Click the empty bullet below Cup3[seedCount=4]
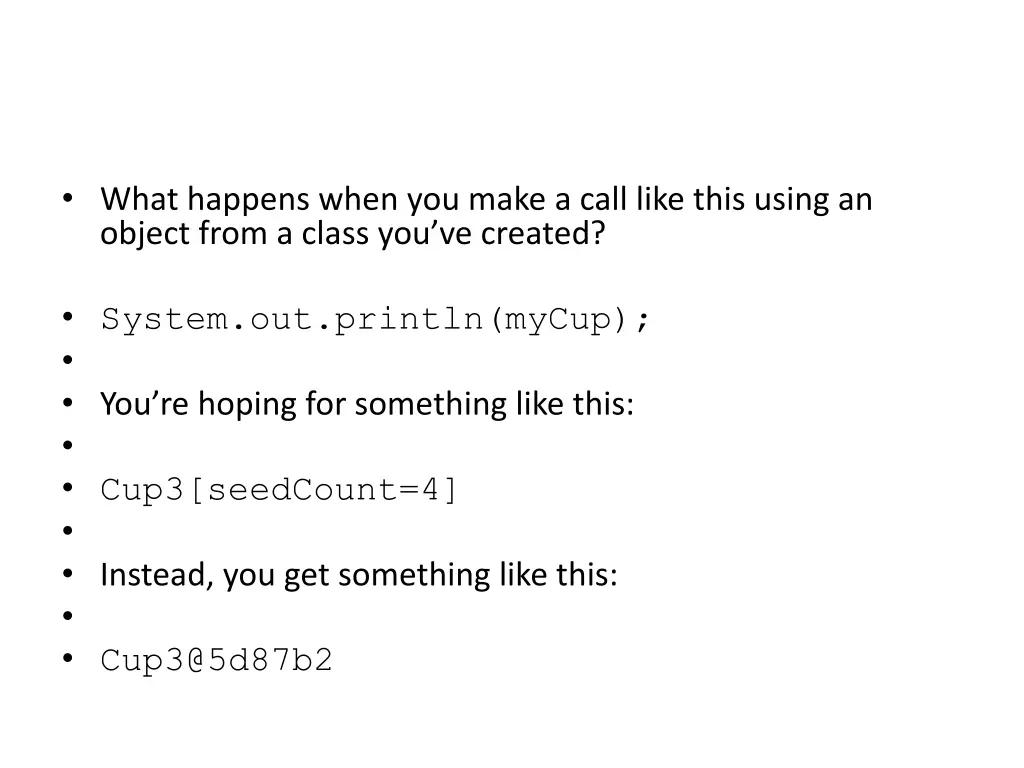Screen dimensions: 1024x768 pyautogui.click(x=68, y=530)
